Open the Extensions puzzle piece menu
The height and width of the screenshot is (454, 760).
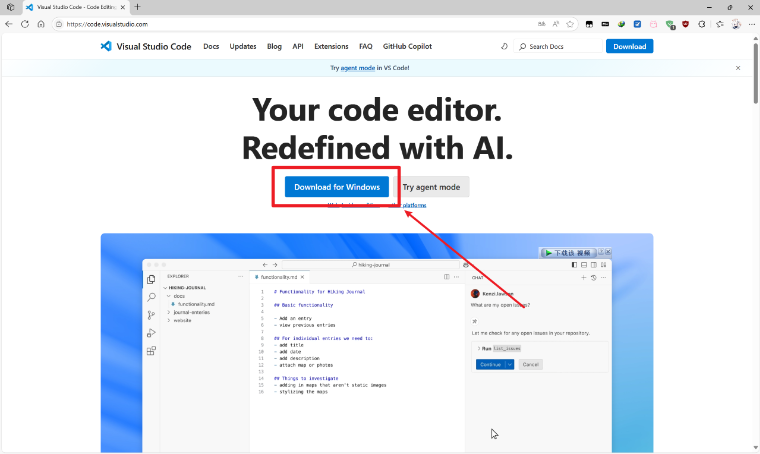click(x=701, y=24)
